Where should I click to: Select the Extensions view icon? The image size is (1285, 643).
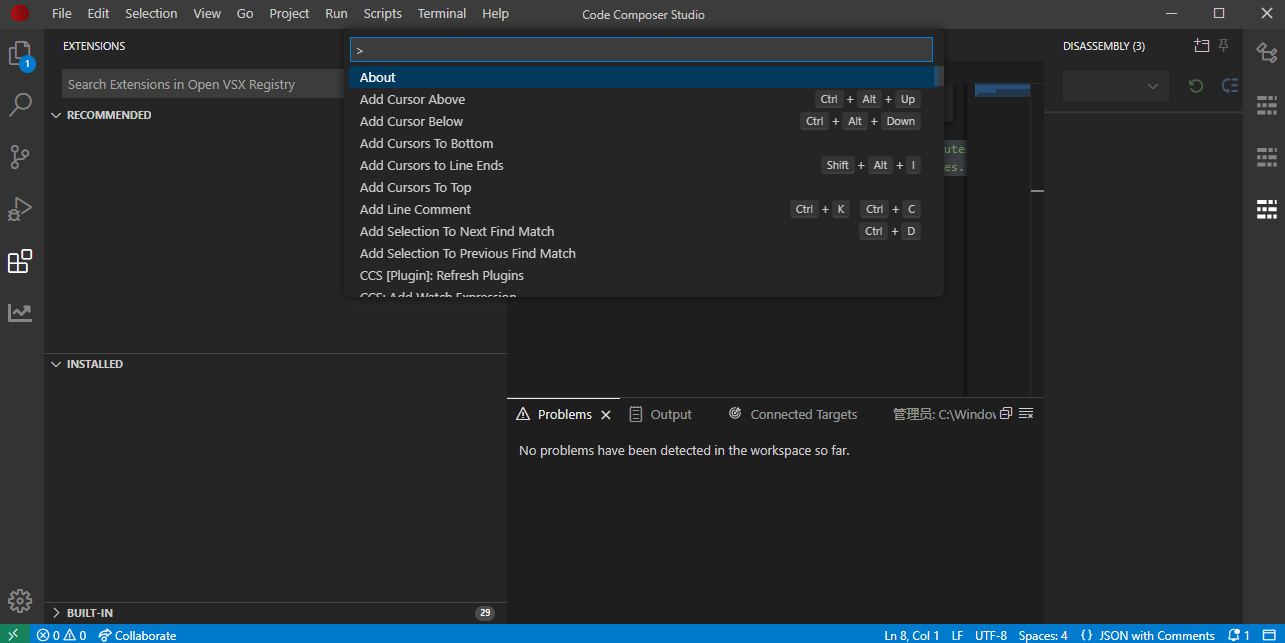coord(20,261)
